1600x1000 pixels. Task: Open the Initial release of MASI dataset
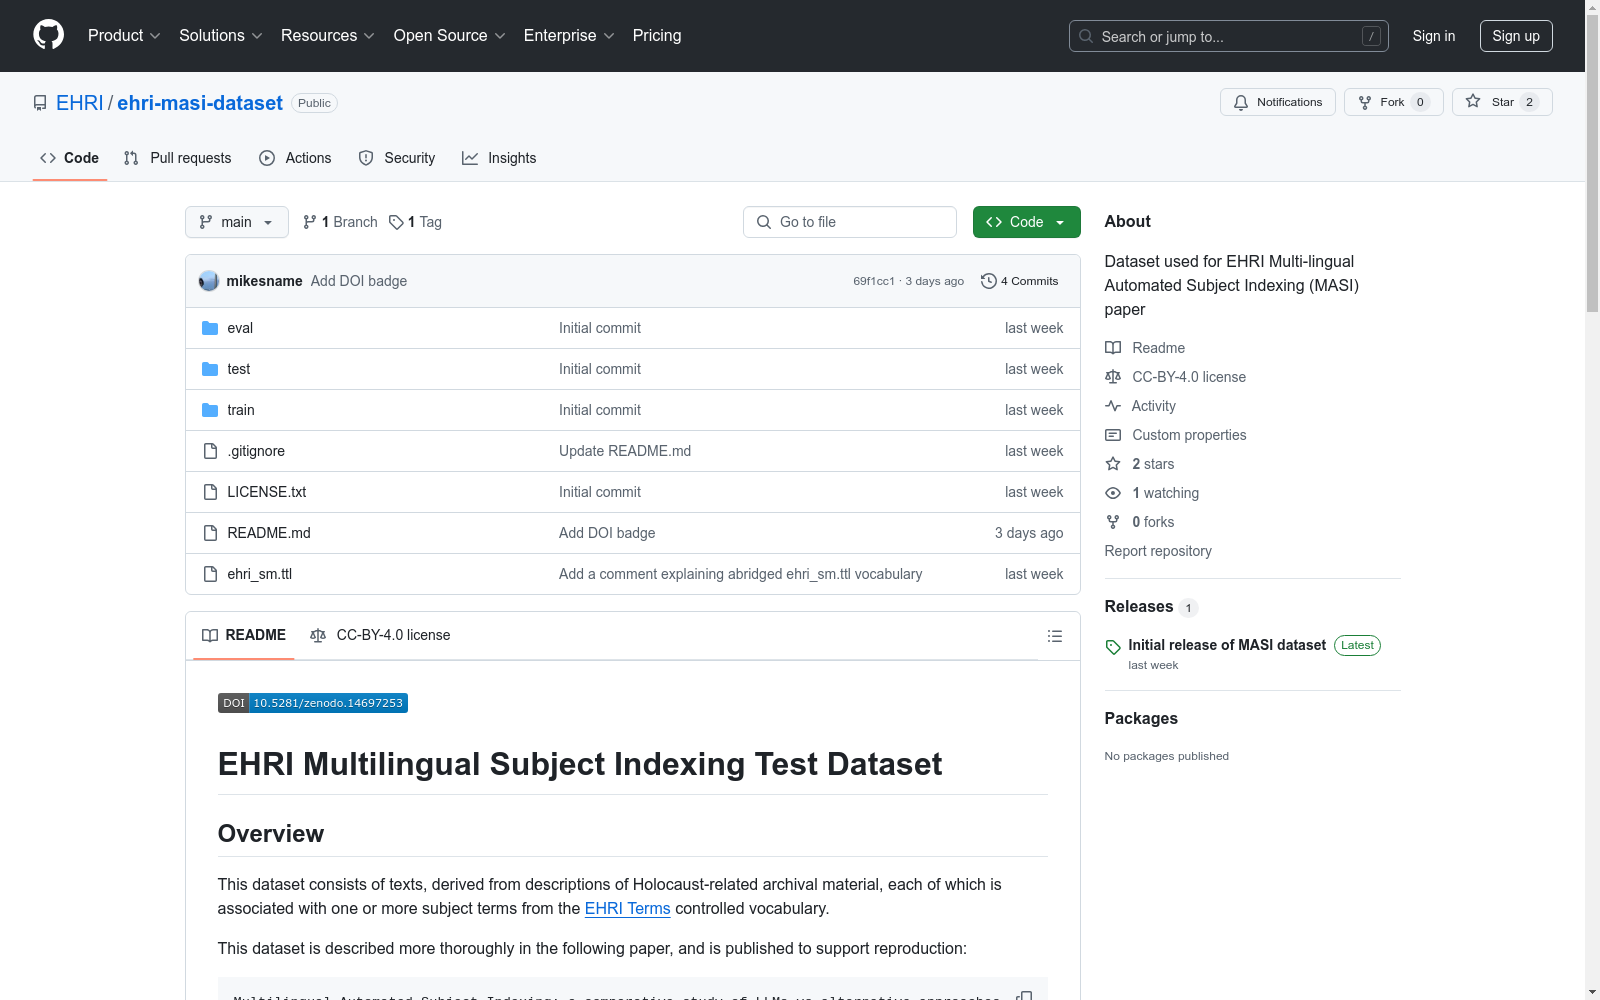[1227, 645]
